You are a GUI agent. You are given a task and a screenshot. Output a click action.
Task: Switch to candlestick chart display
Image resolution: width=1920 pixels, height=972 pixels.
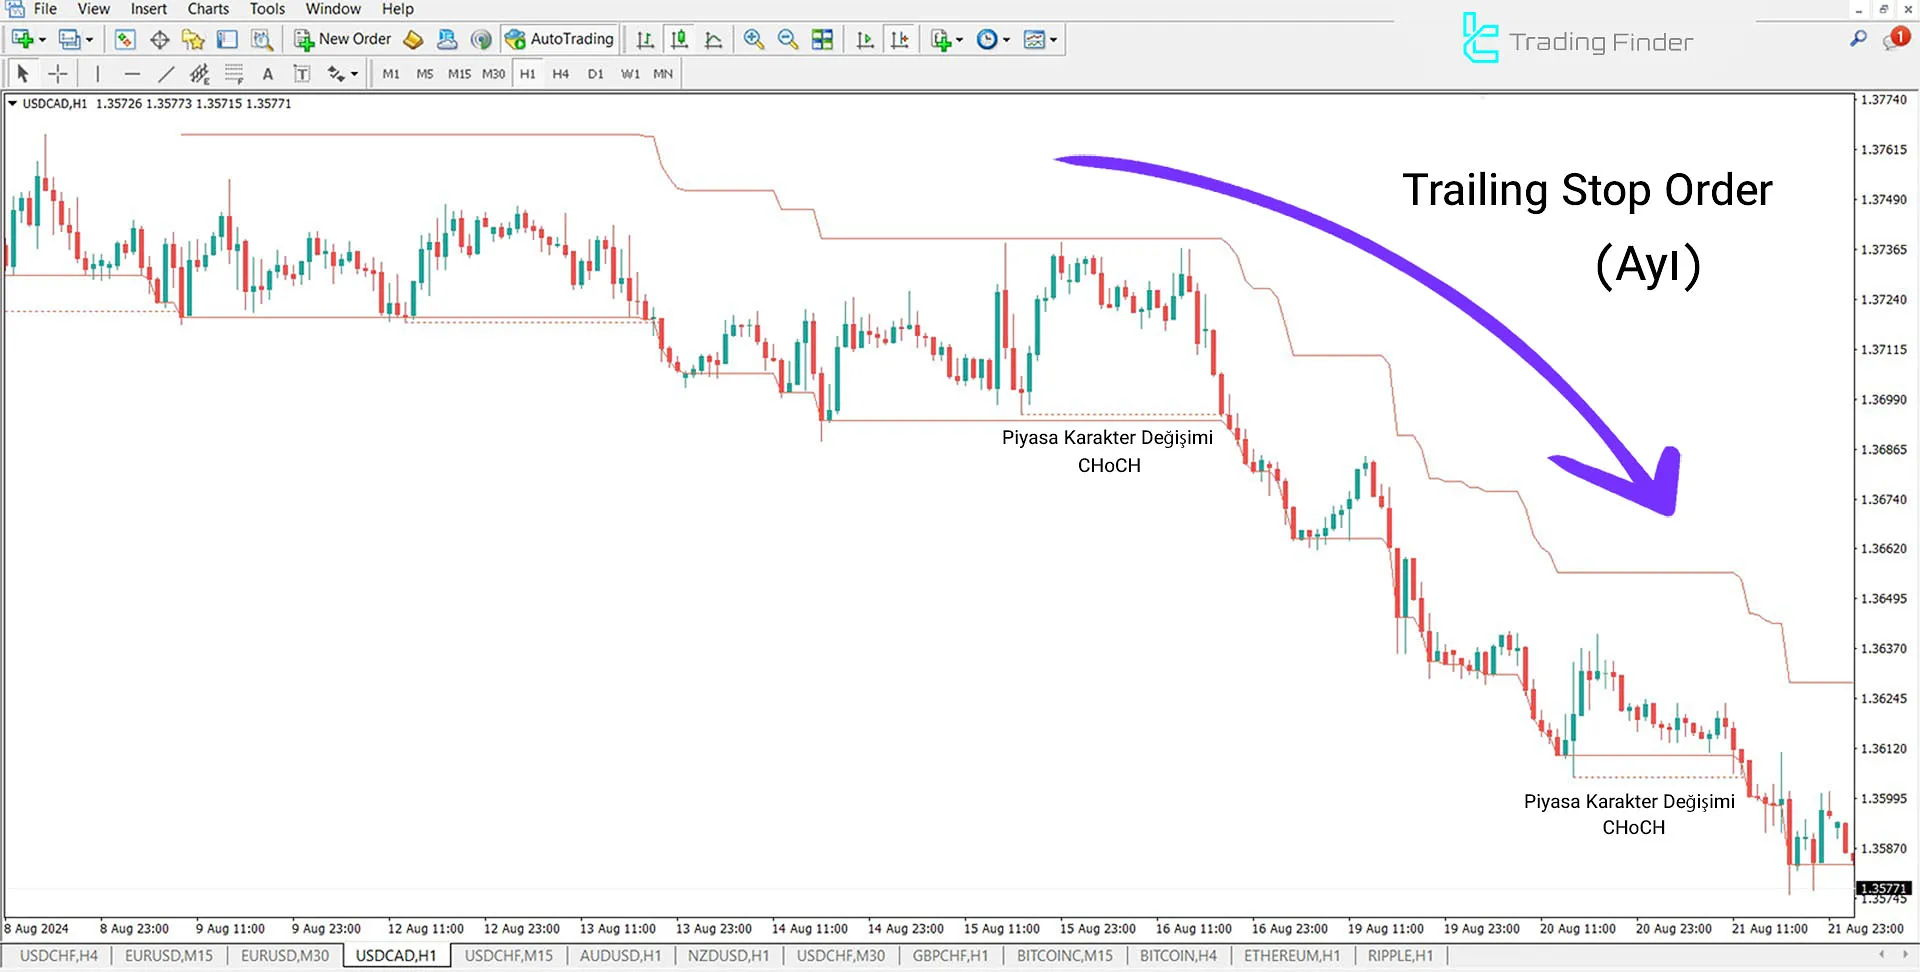(x=679, y=39)
